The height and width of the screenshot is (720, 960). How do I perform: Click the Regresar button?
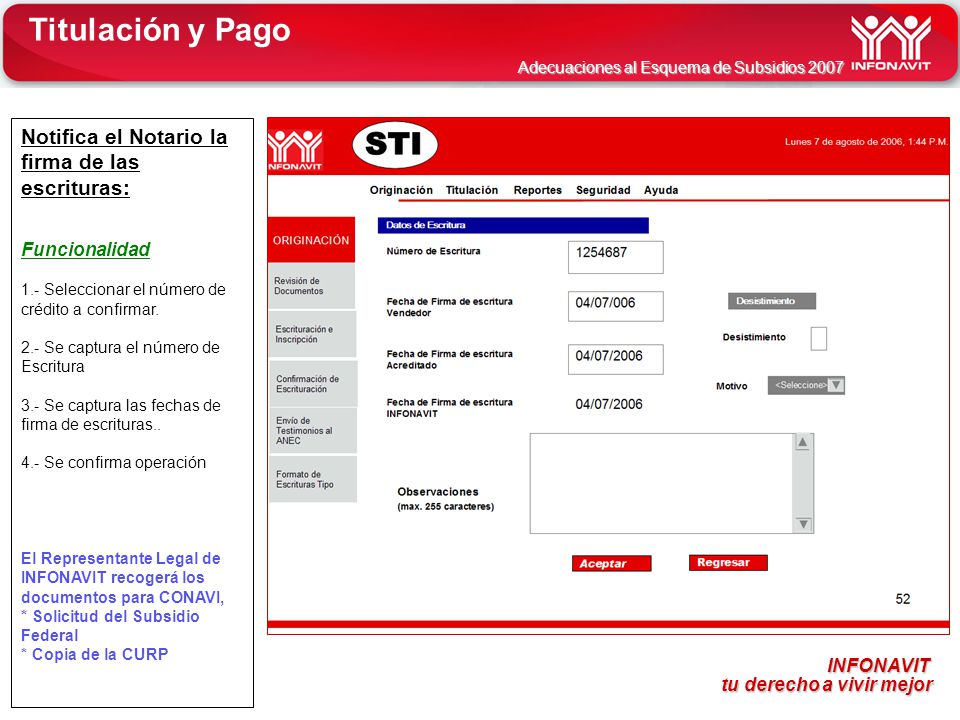[x=728, y=563]
